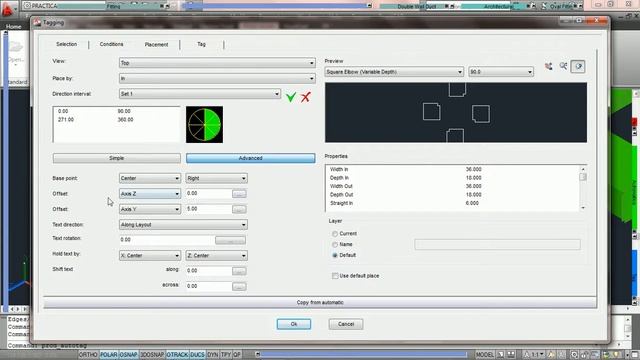
Task: Open the Home ribbon tab in AutoCAD
Action: [13, 27]
